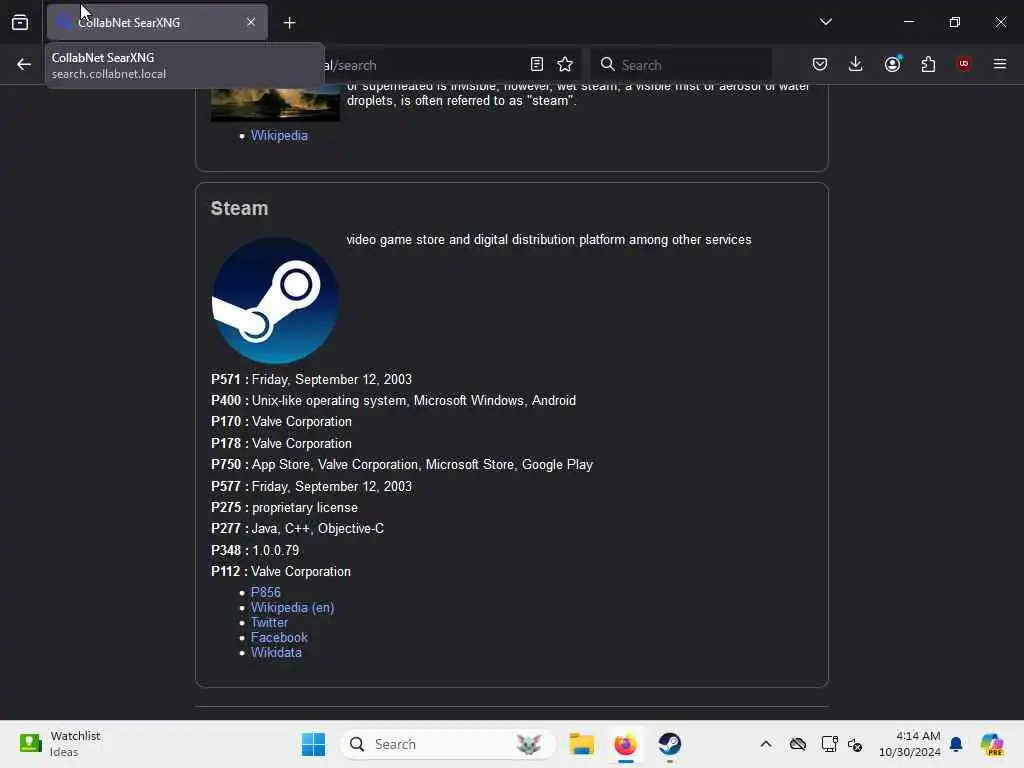
Task: Open the P856 link
Action: [x=265, y=592]
